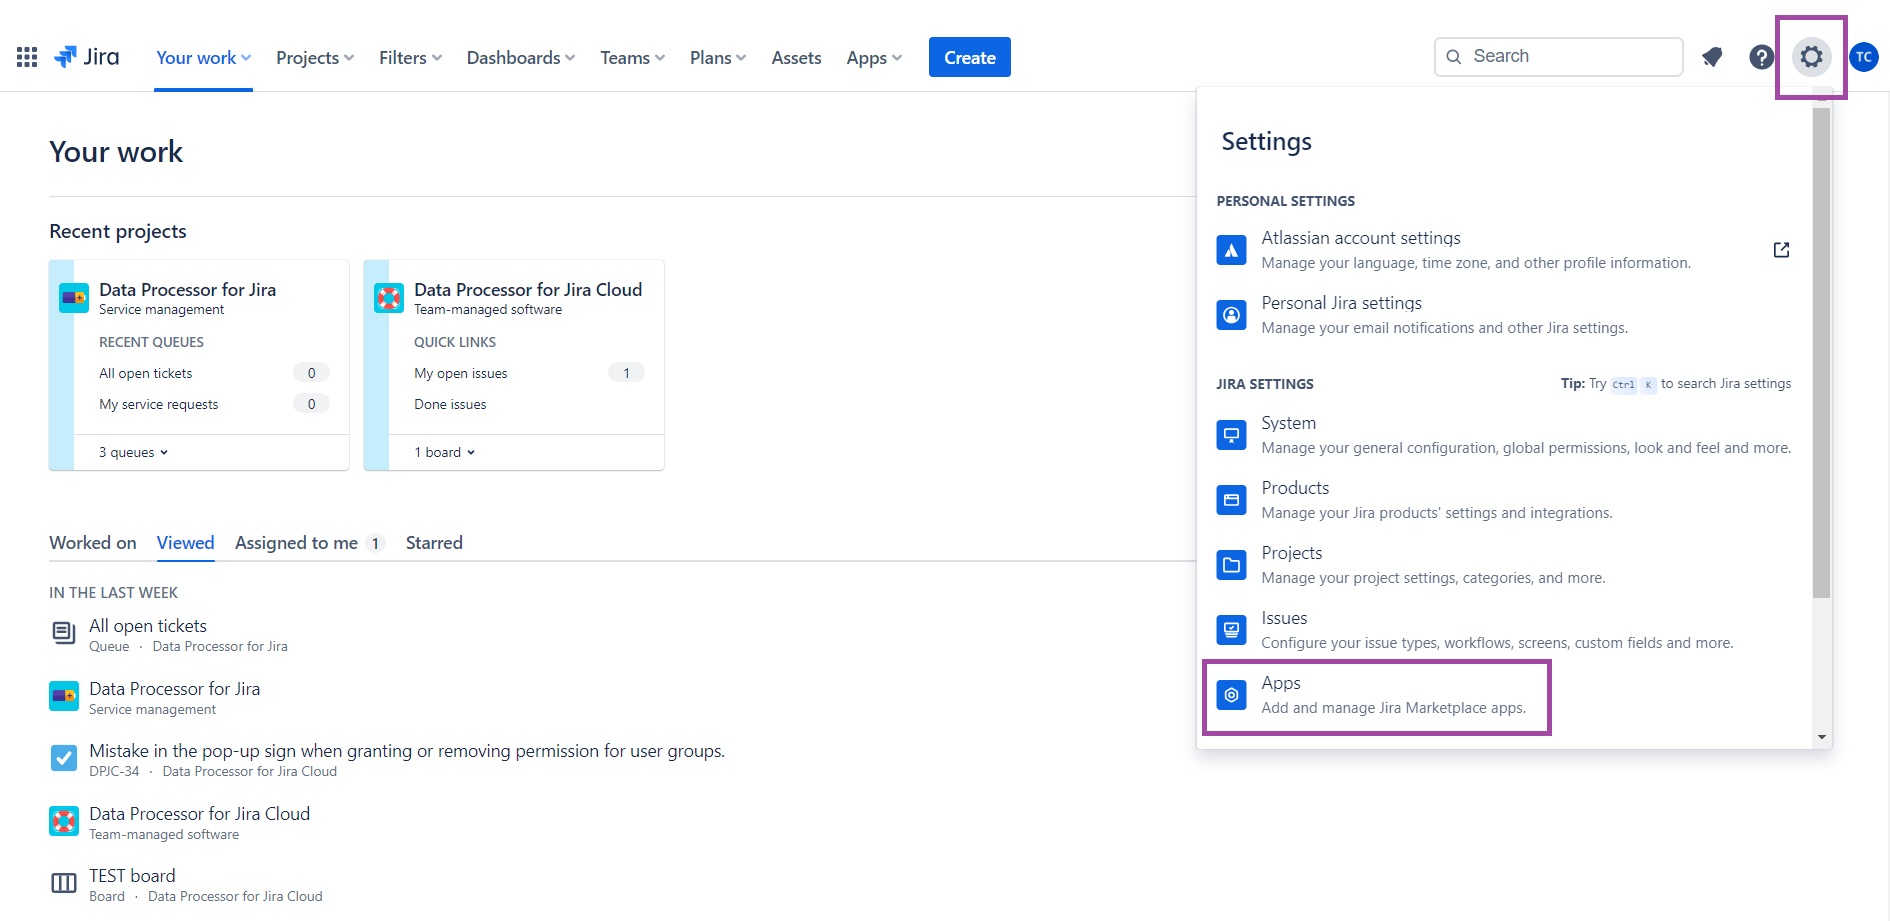Open Data Processor for Jira card title

click(x=187, y=289)
